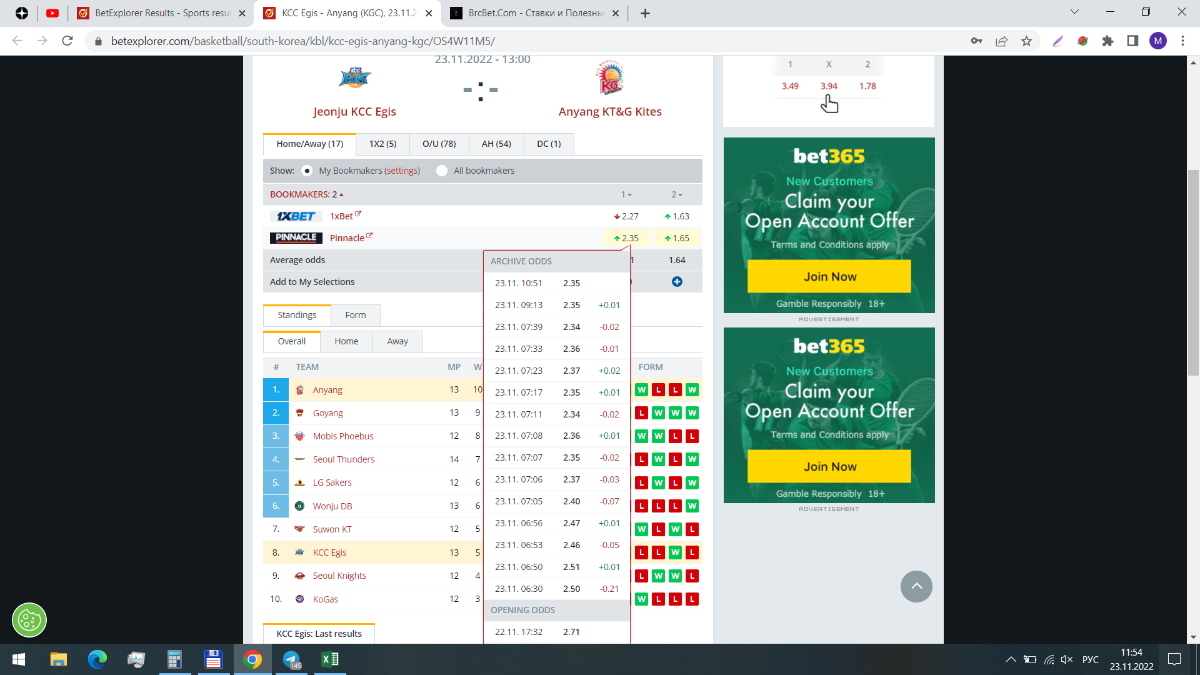Click the share page icon in address bar
1200x675 pixels.
[1001, 41]
